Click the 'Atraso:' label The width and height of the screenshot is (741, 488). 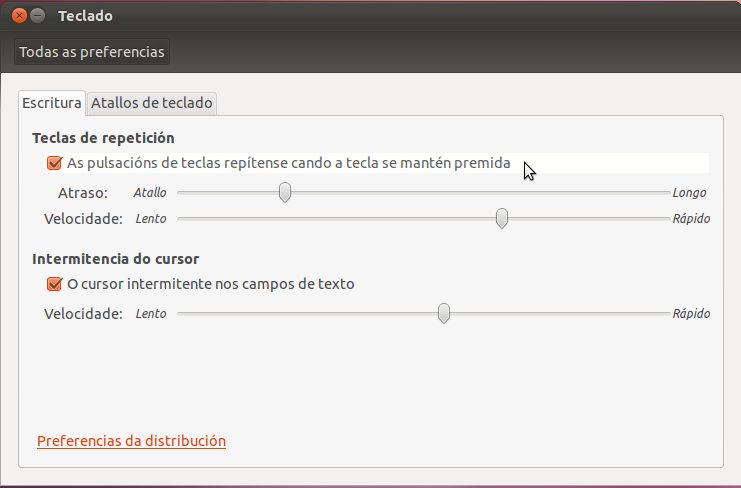83,193
